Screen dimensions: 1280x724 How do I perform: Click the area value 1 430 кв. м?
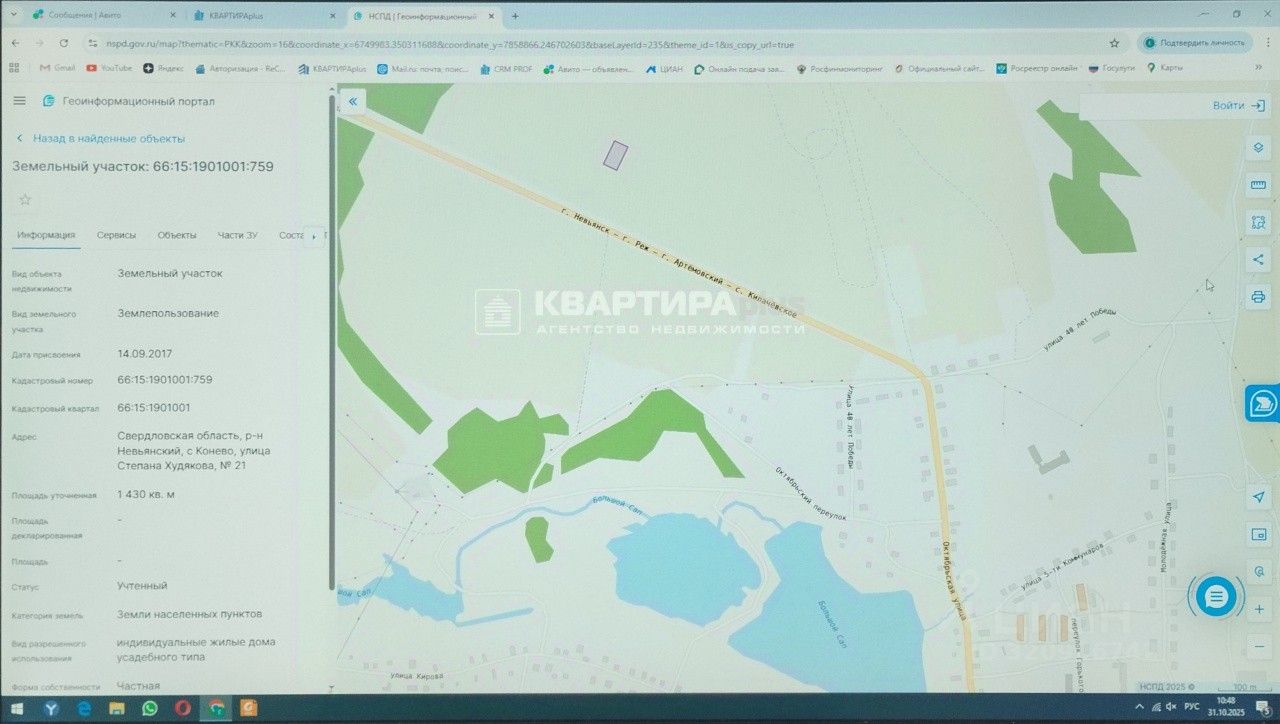tap(146, 494)
